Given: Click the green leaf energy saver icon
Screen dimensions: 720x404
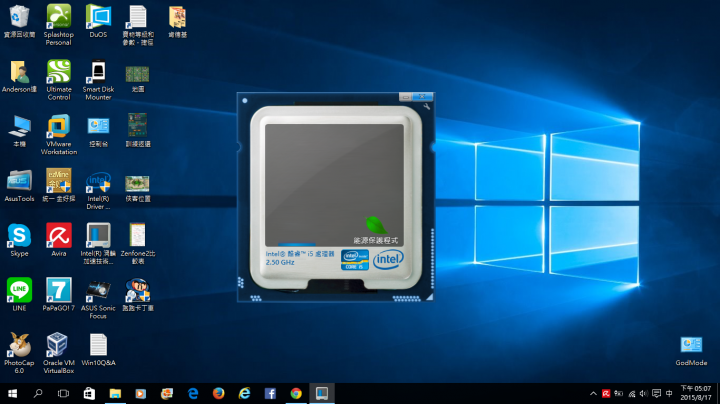Looking at the screenshot, I should (x=376, y=224).
